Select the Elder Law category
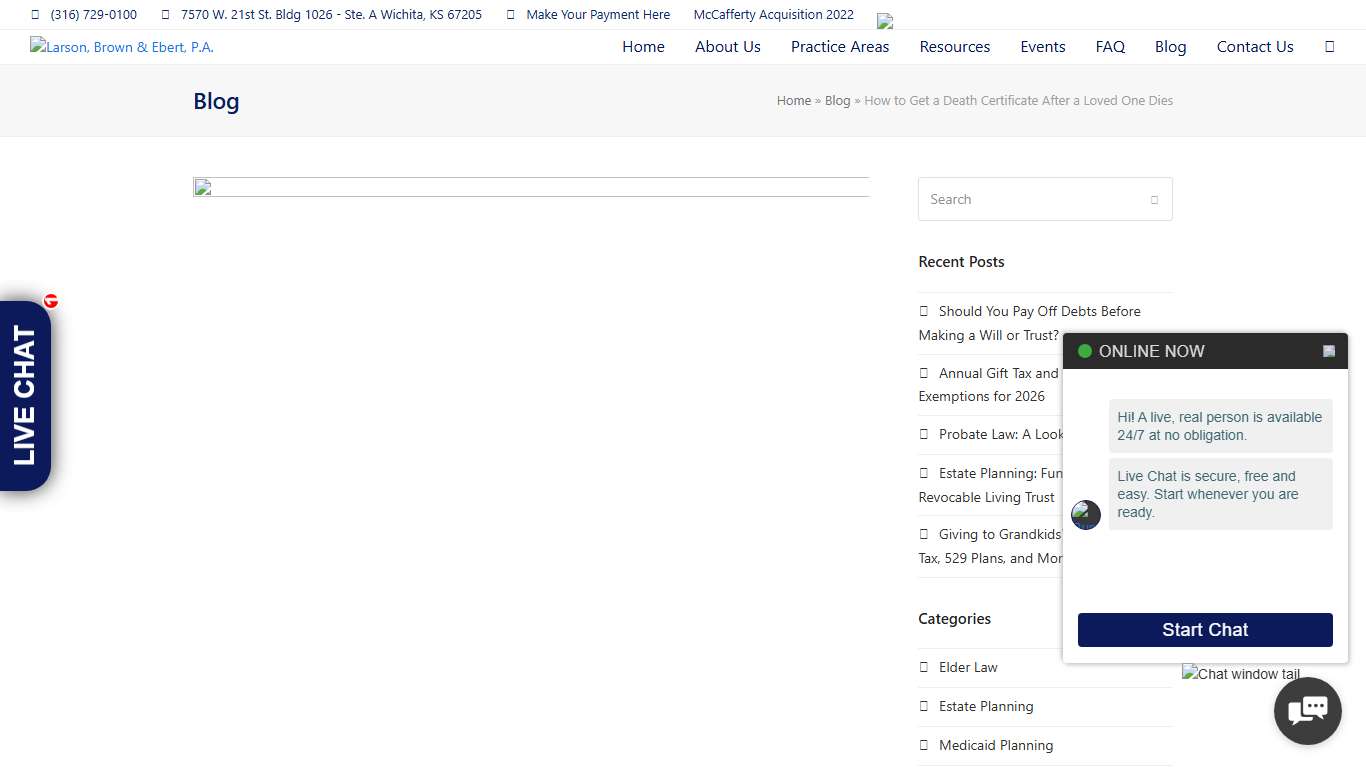1366x768 pixels. click(967, 668)
